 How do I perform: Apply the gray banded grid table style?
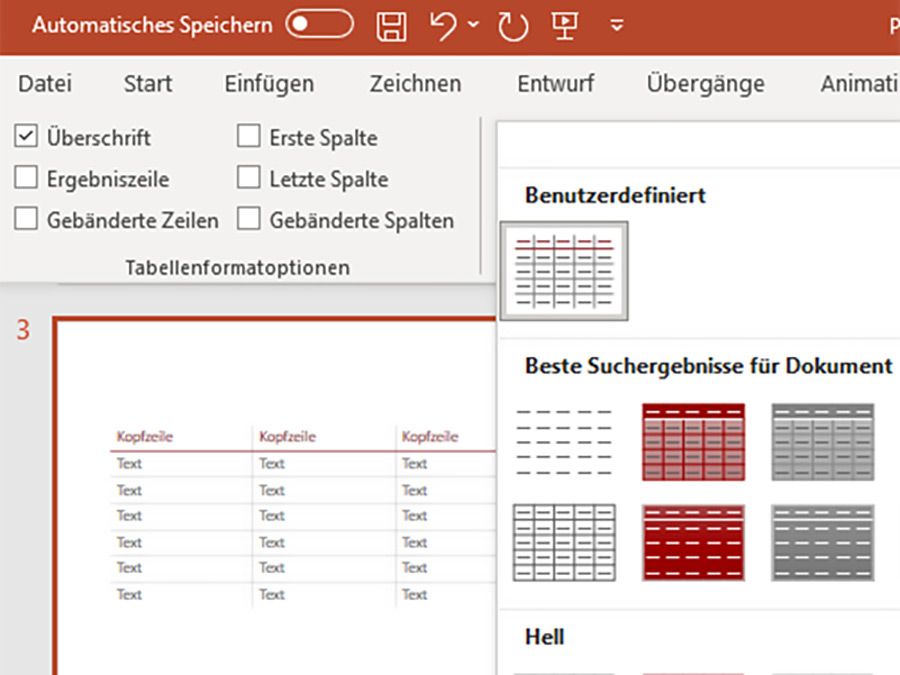click(x=823, y=442)
